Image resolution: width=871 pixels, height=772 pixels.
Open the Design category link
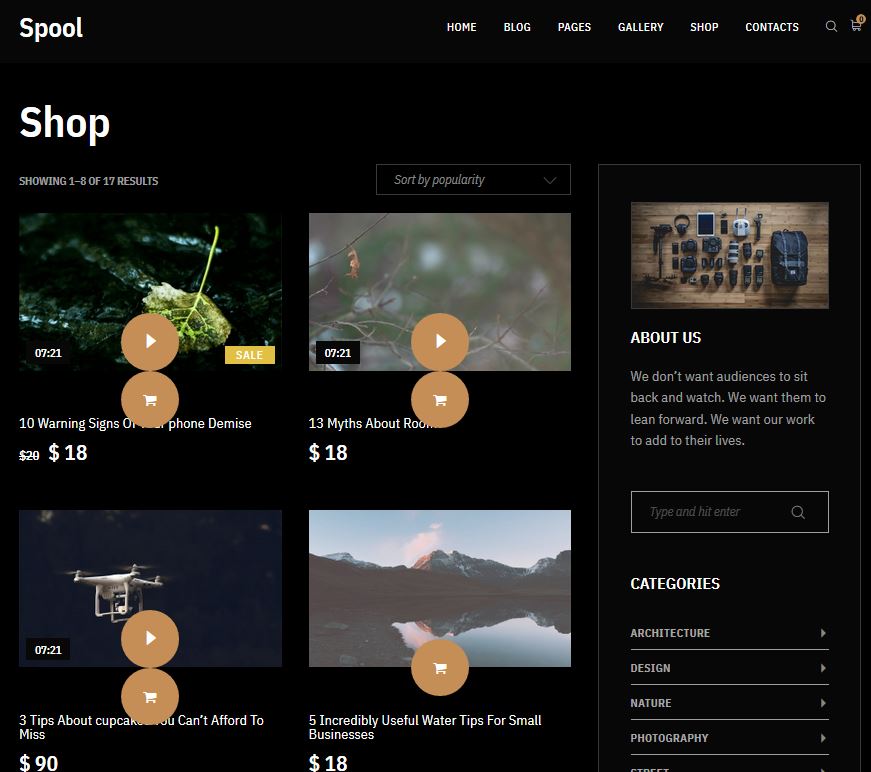650,668
